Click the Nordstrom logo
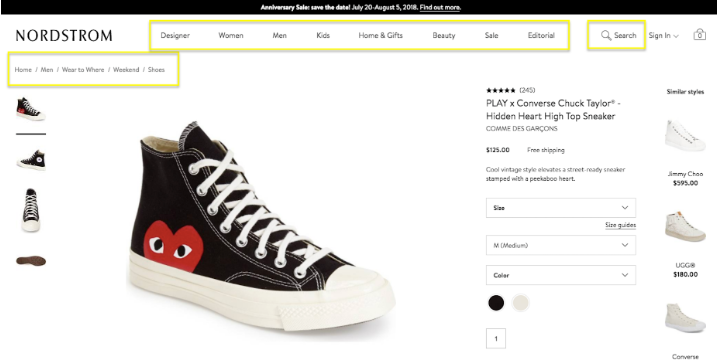Screen dimensions: 717x360 click(x=64, y=36)
